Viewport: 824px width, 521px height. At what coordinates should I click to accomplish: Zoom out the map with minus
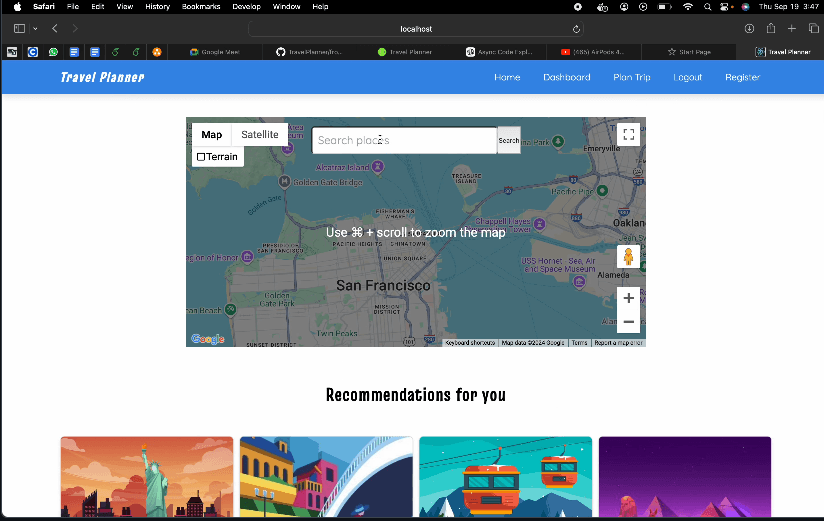629,322
